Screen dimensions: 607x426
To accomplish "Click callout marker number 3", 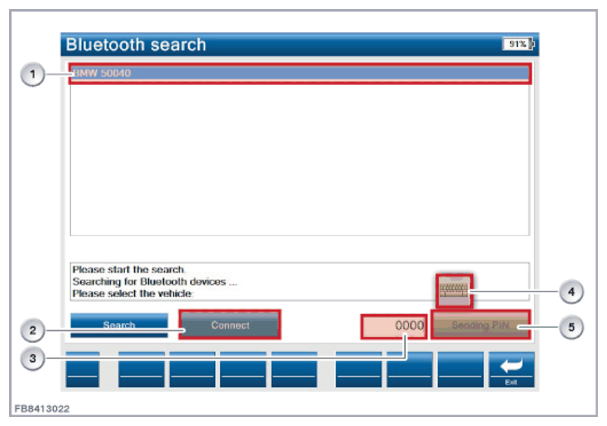I will click(33, 361).
